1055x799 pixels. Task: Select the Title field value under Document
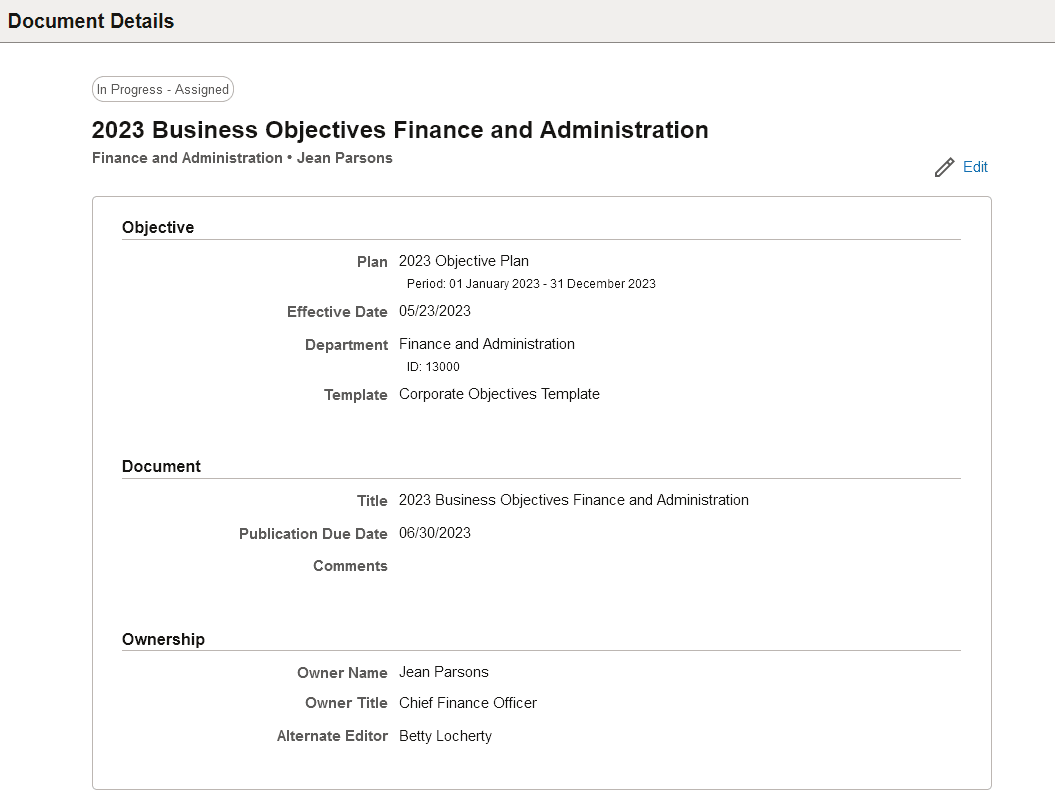click(x=573, y=500)
